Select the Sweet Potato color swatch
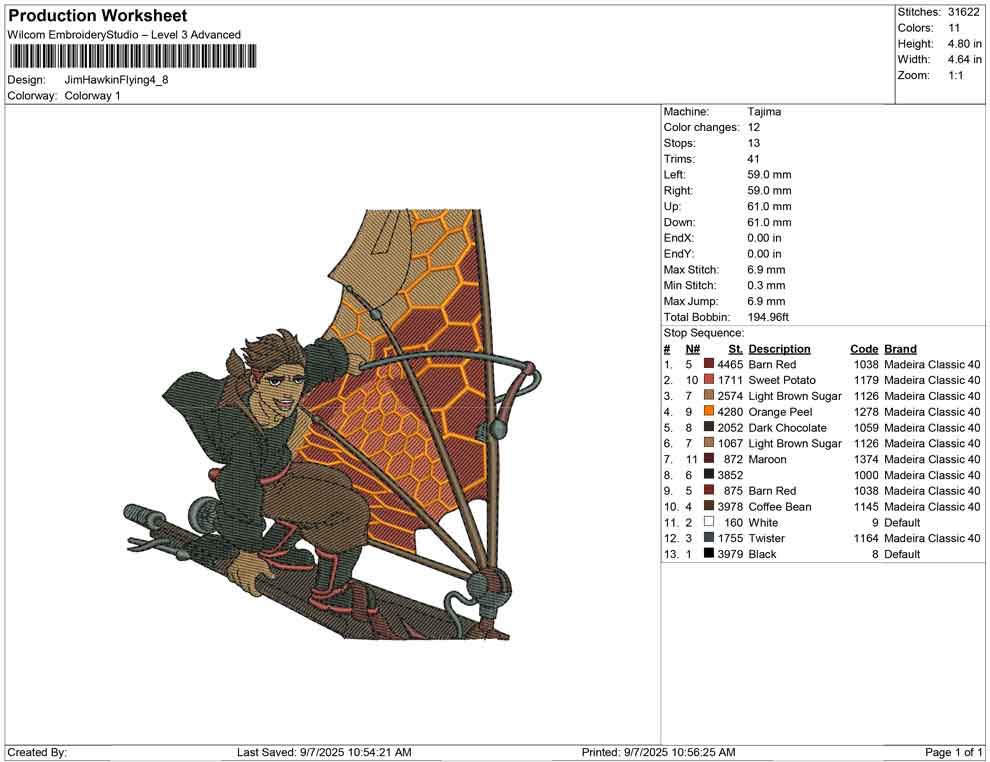Screen dimensions: 990x762 708,380
